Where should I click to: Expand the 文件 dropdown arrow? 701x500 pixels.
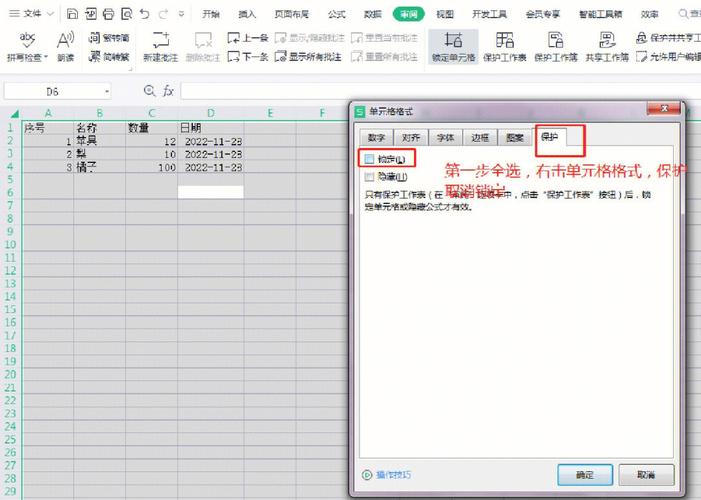click(50, 14)
